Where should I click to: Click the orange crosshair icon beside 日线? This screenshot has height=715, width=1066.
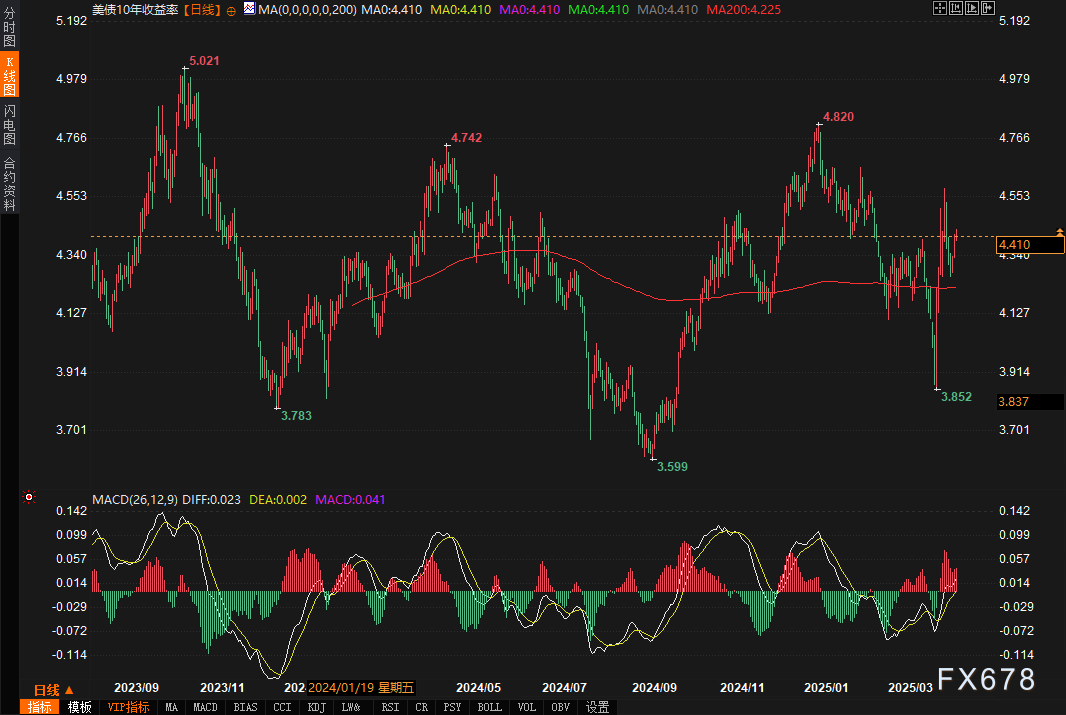pos(232,9)
